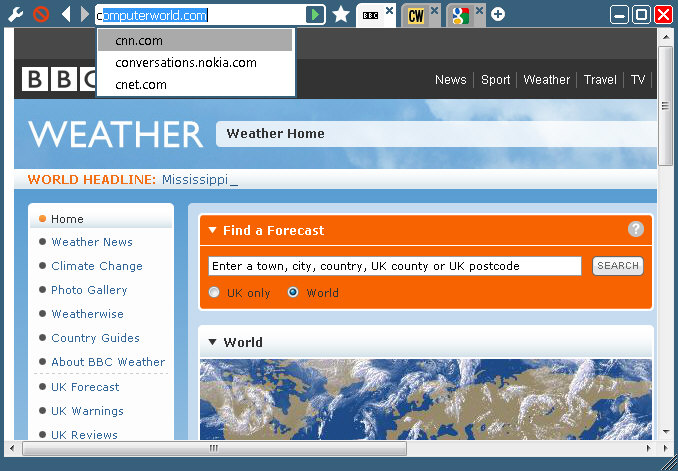This screenshot has height=471, width=678.
Task: Open Photo Gallery in sidebar
Action: tap(89, 290)
